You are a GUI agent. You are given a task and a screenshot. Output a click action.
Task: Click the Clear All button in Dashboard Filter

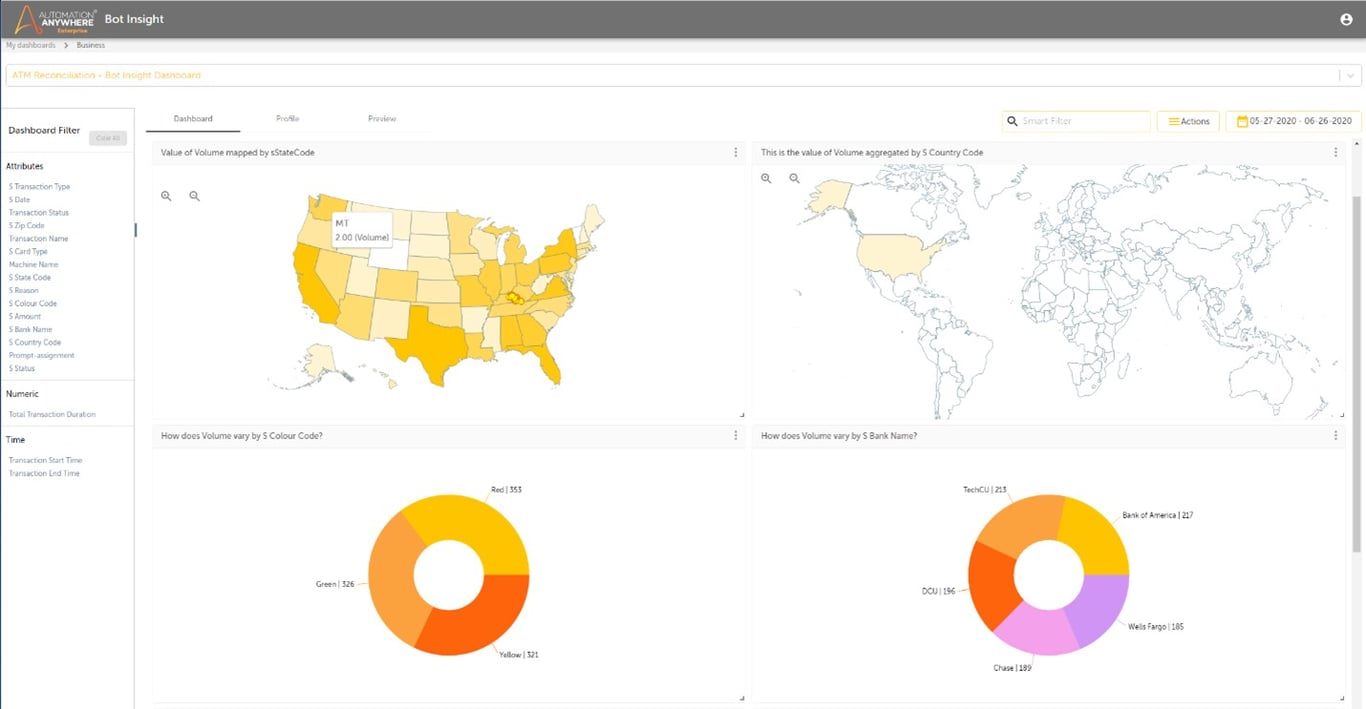pos(107,138)
